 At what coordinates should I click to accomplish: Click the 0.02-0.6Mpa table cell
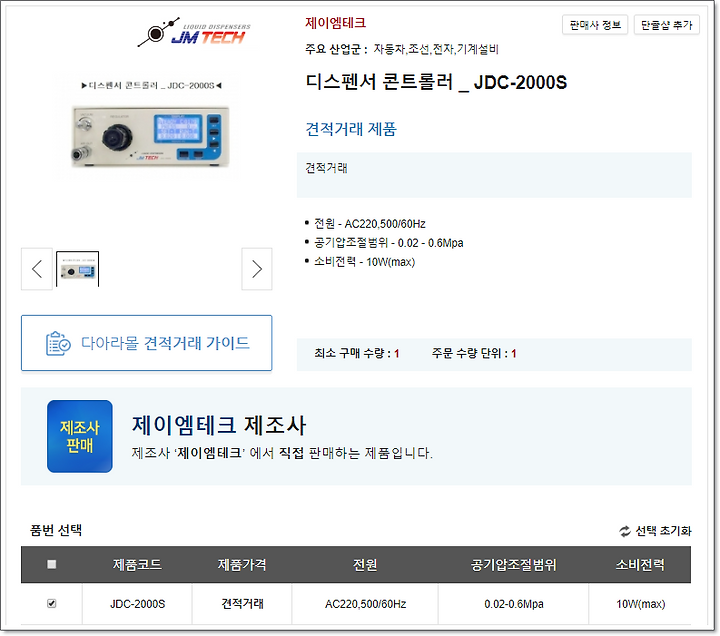tap(514, 604)
